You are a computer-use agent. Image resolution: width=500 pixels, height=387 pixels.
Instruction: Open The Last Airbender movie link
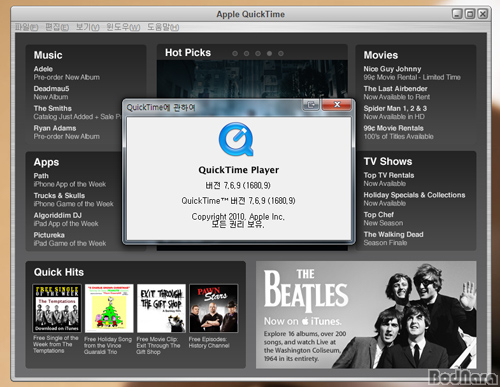(x=397, y=93)
